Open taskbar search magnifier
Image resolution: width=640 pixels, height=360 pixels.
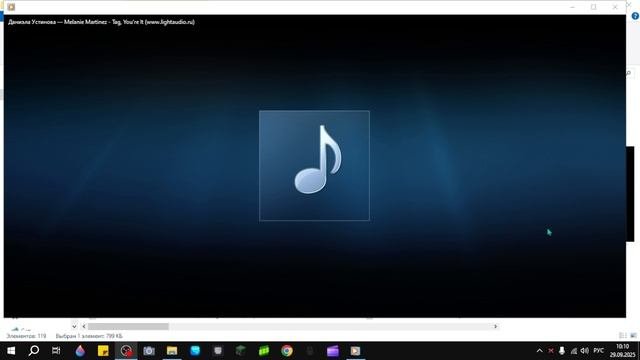click(34, 351)
